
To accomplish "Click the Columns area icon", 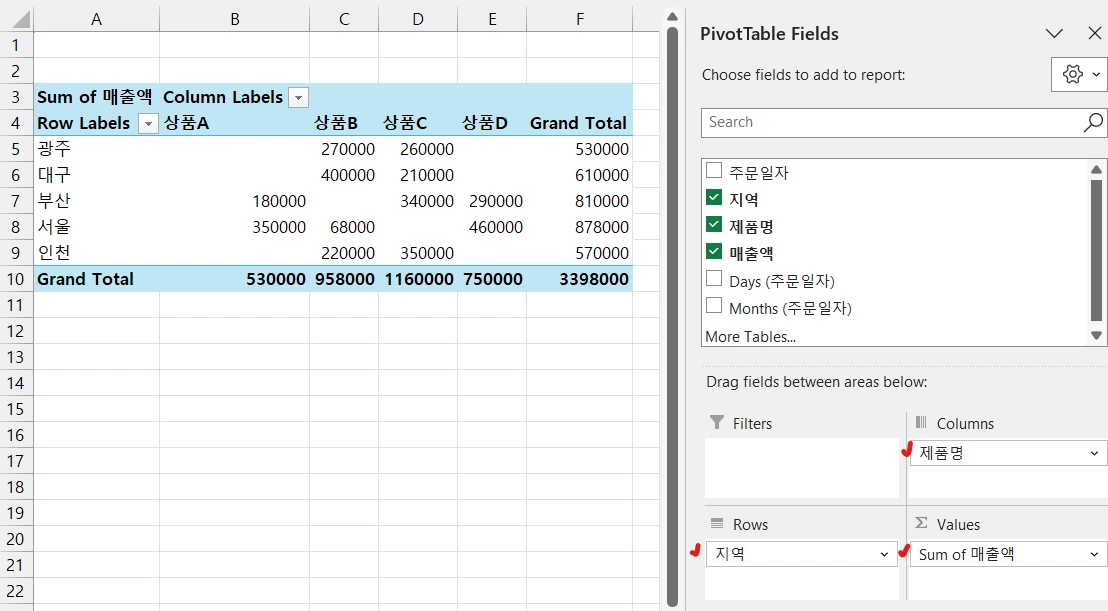I will point(921,422).
